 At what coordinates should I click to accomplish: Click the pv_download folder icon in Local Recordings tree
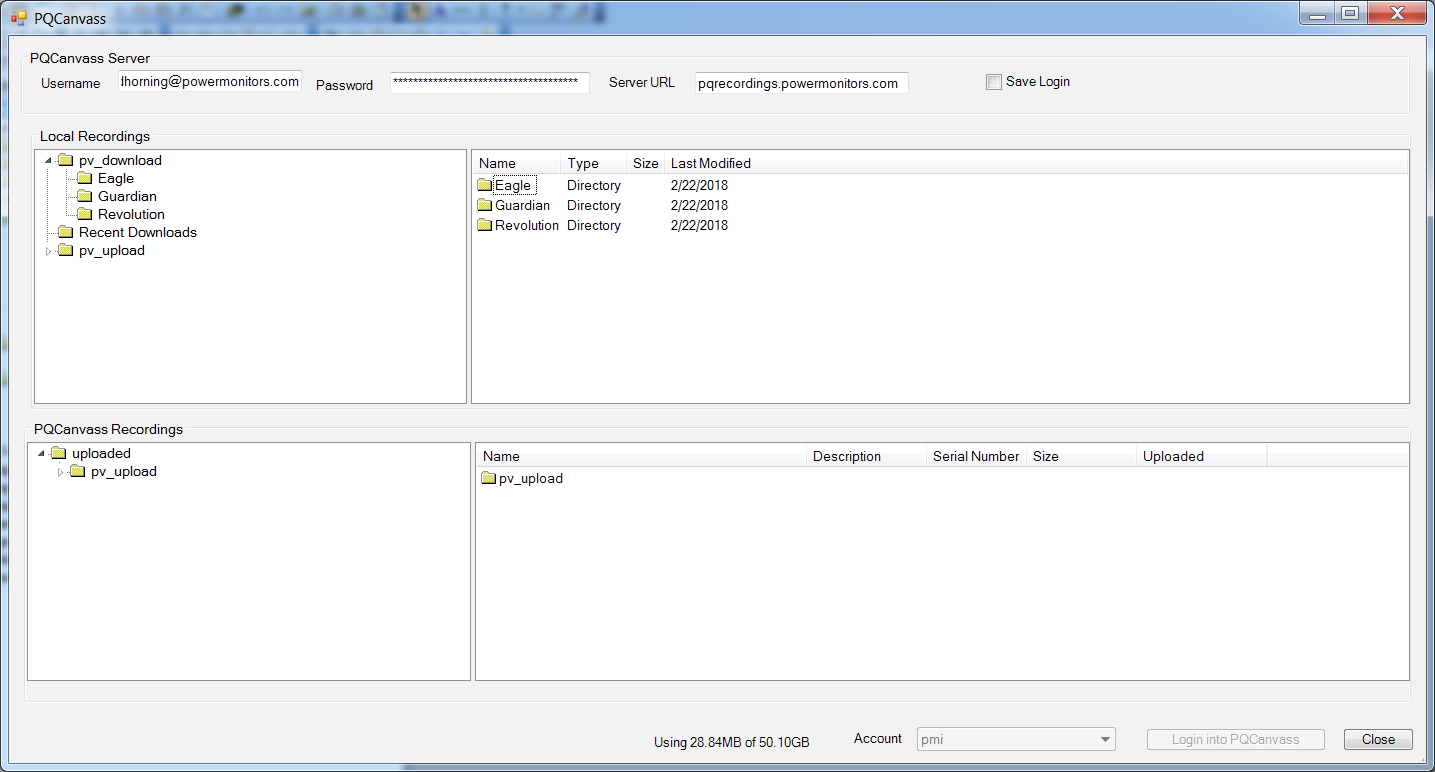[65, 160]
